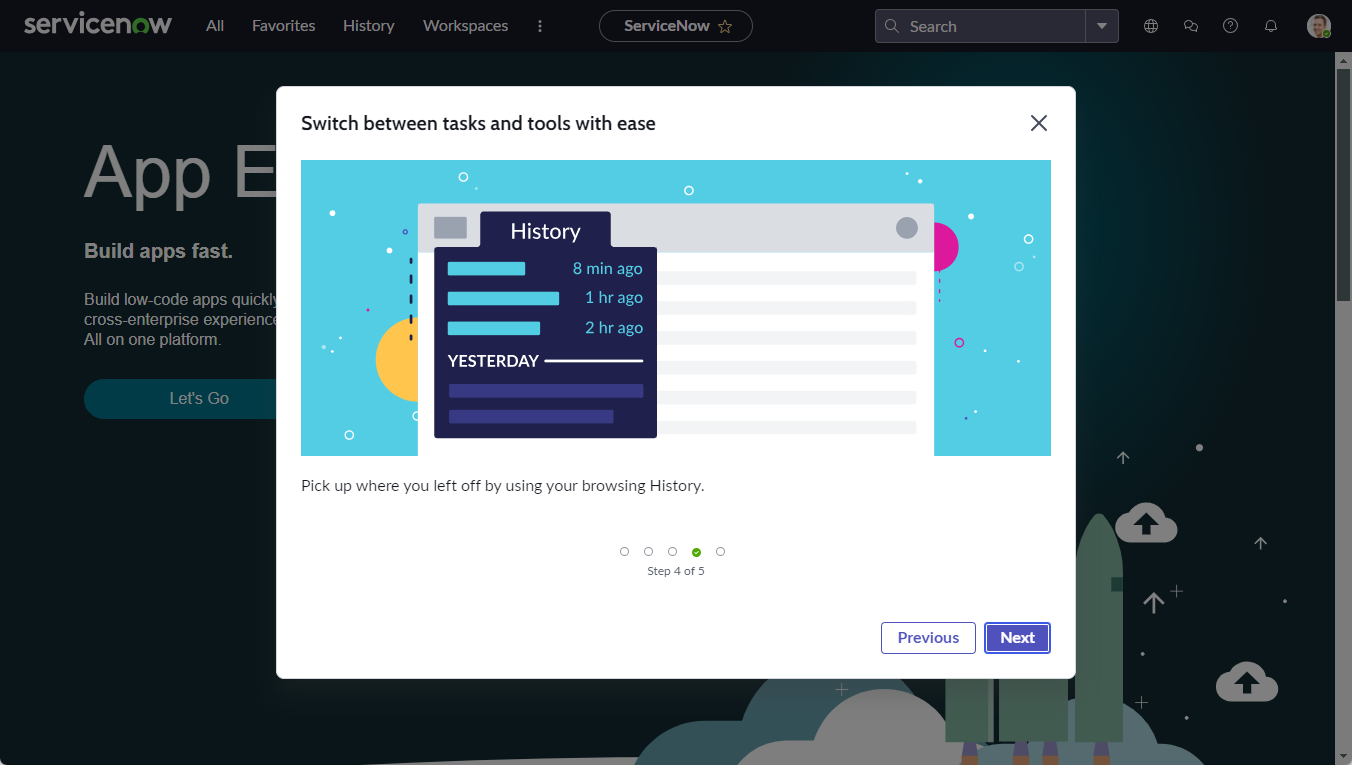Open the Workspaces menu
1352x765 pixels.
465,26
